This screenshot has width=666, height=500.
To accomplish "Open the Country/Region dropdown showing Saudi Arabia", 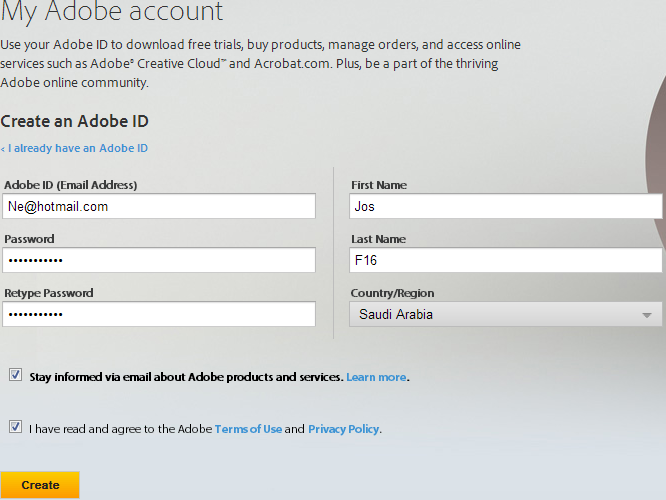I will point(505,314).
